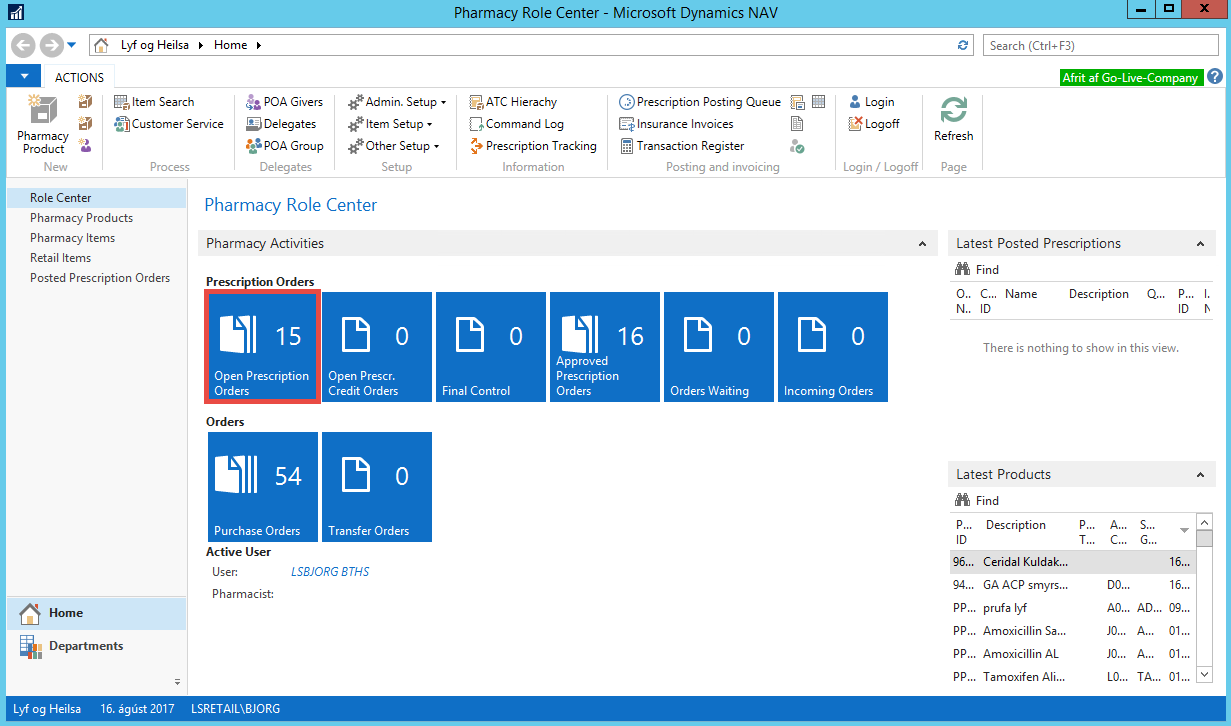Click the Search box field

[x=1100, y=45]
